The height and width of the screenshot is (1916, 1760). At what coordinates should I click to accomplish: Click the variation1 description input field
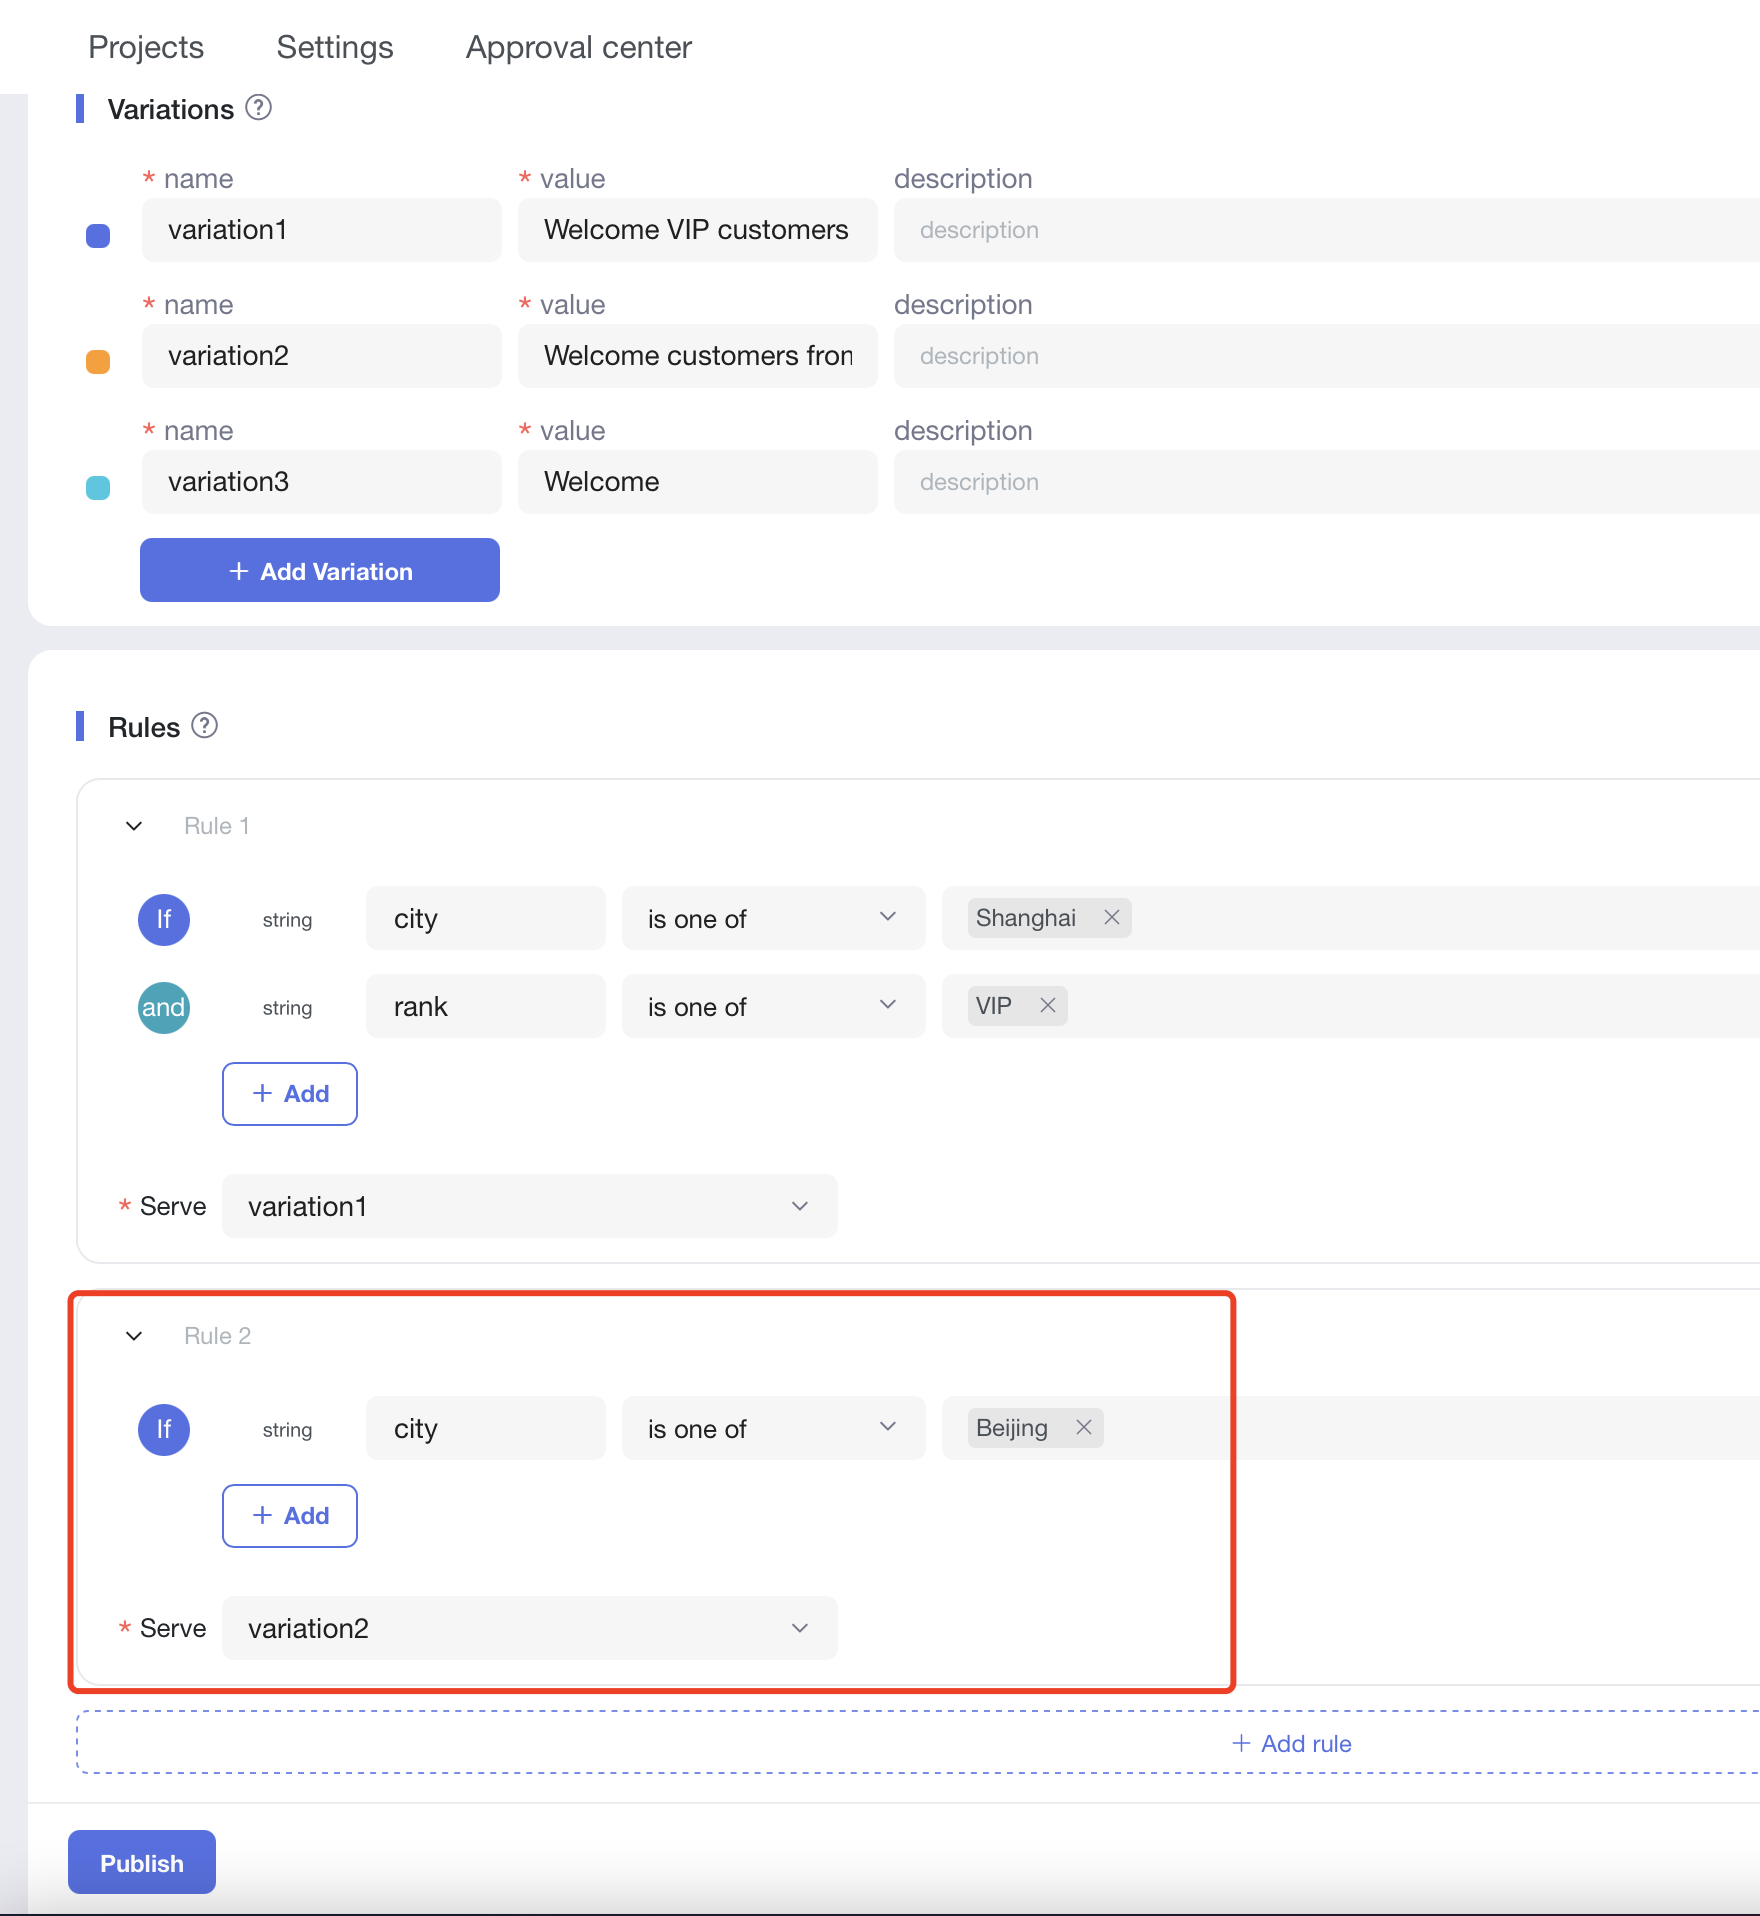1320,230
